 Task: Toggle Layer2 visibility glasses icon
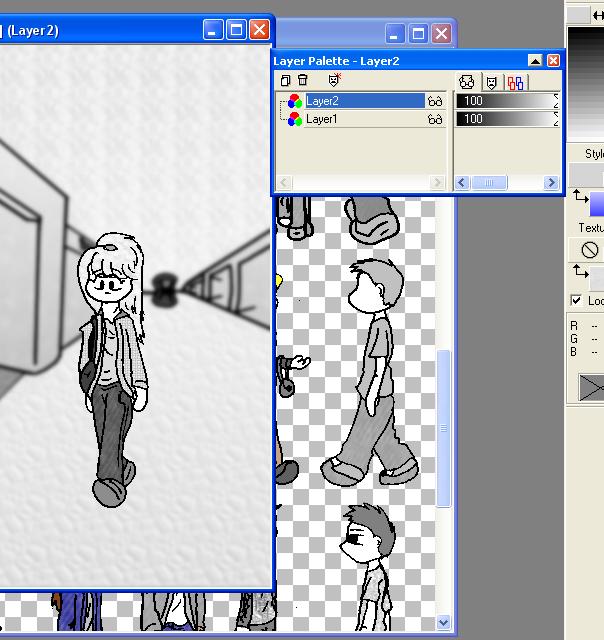click(x=435, y=101)
